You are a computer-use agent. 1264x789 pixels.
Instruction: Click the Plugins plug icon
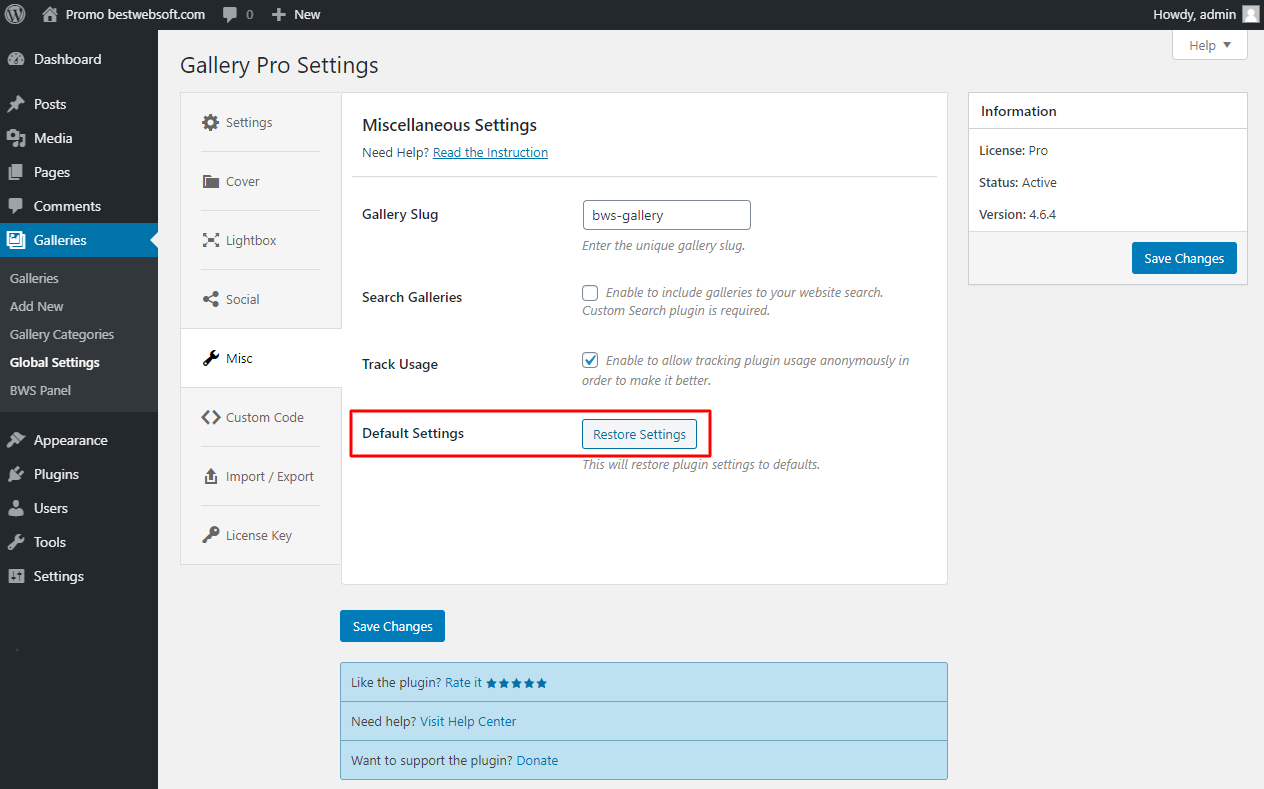pos(16,474)
